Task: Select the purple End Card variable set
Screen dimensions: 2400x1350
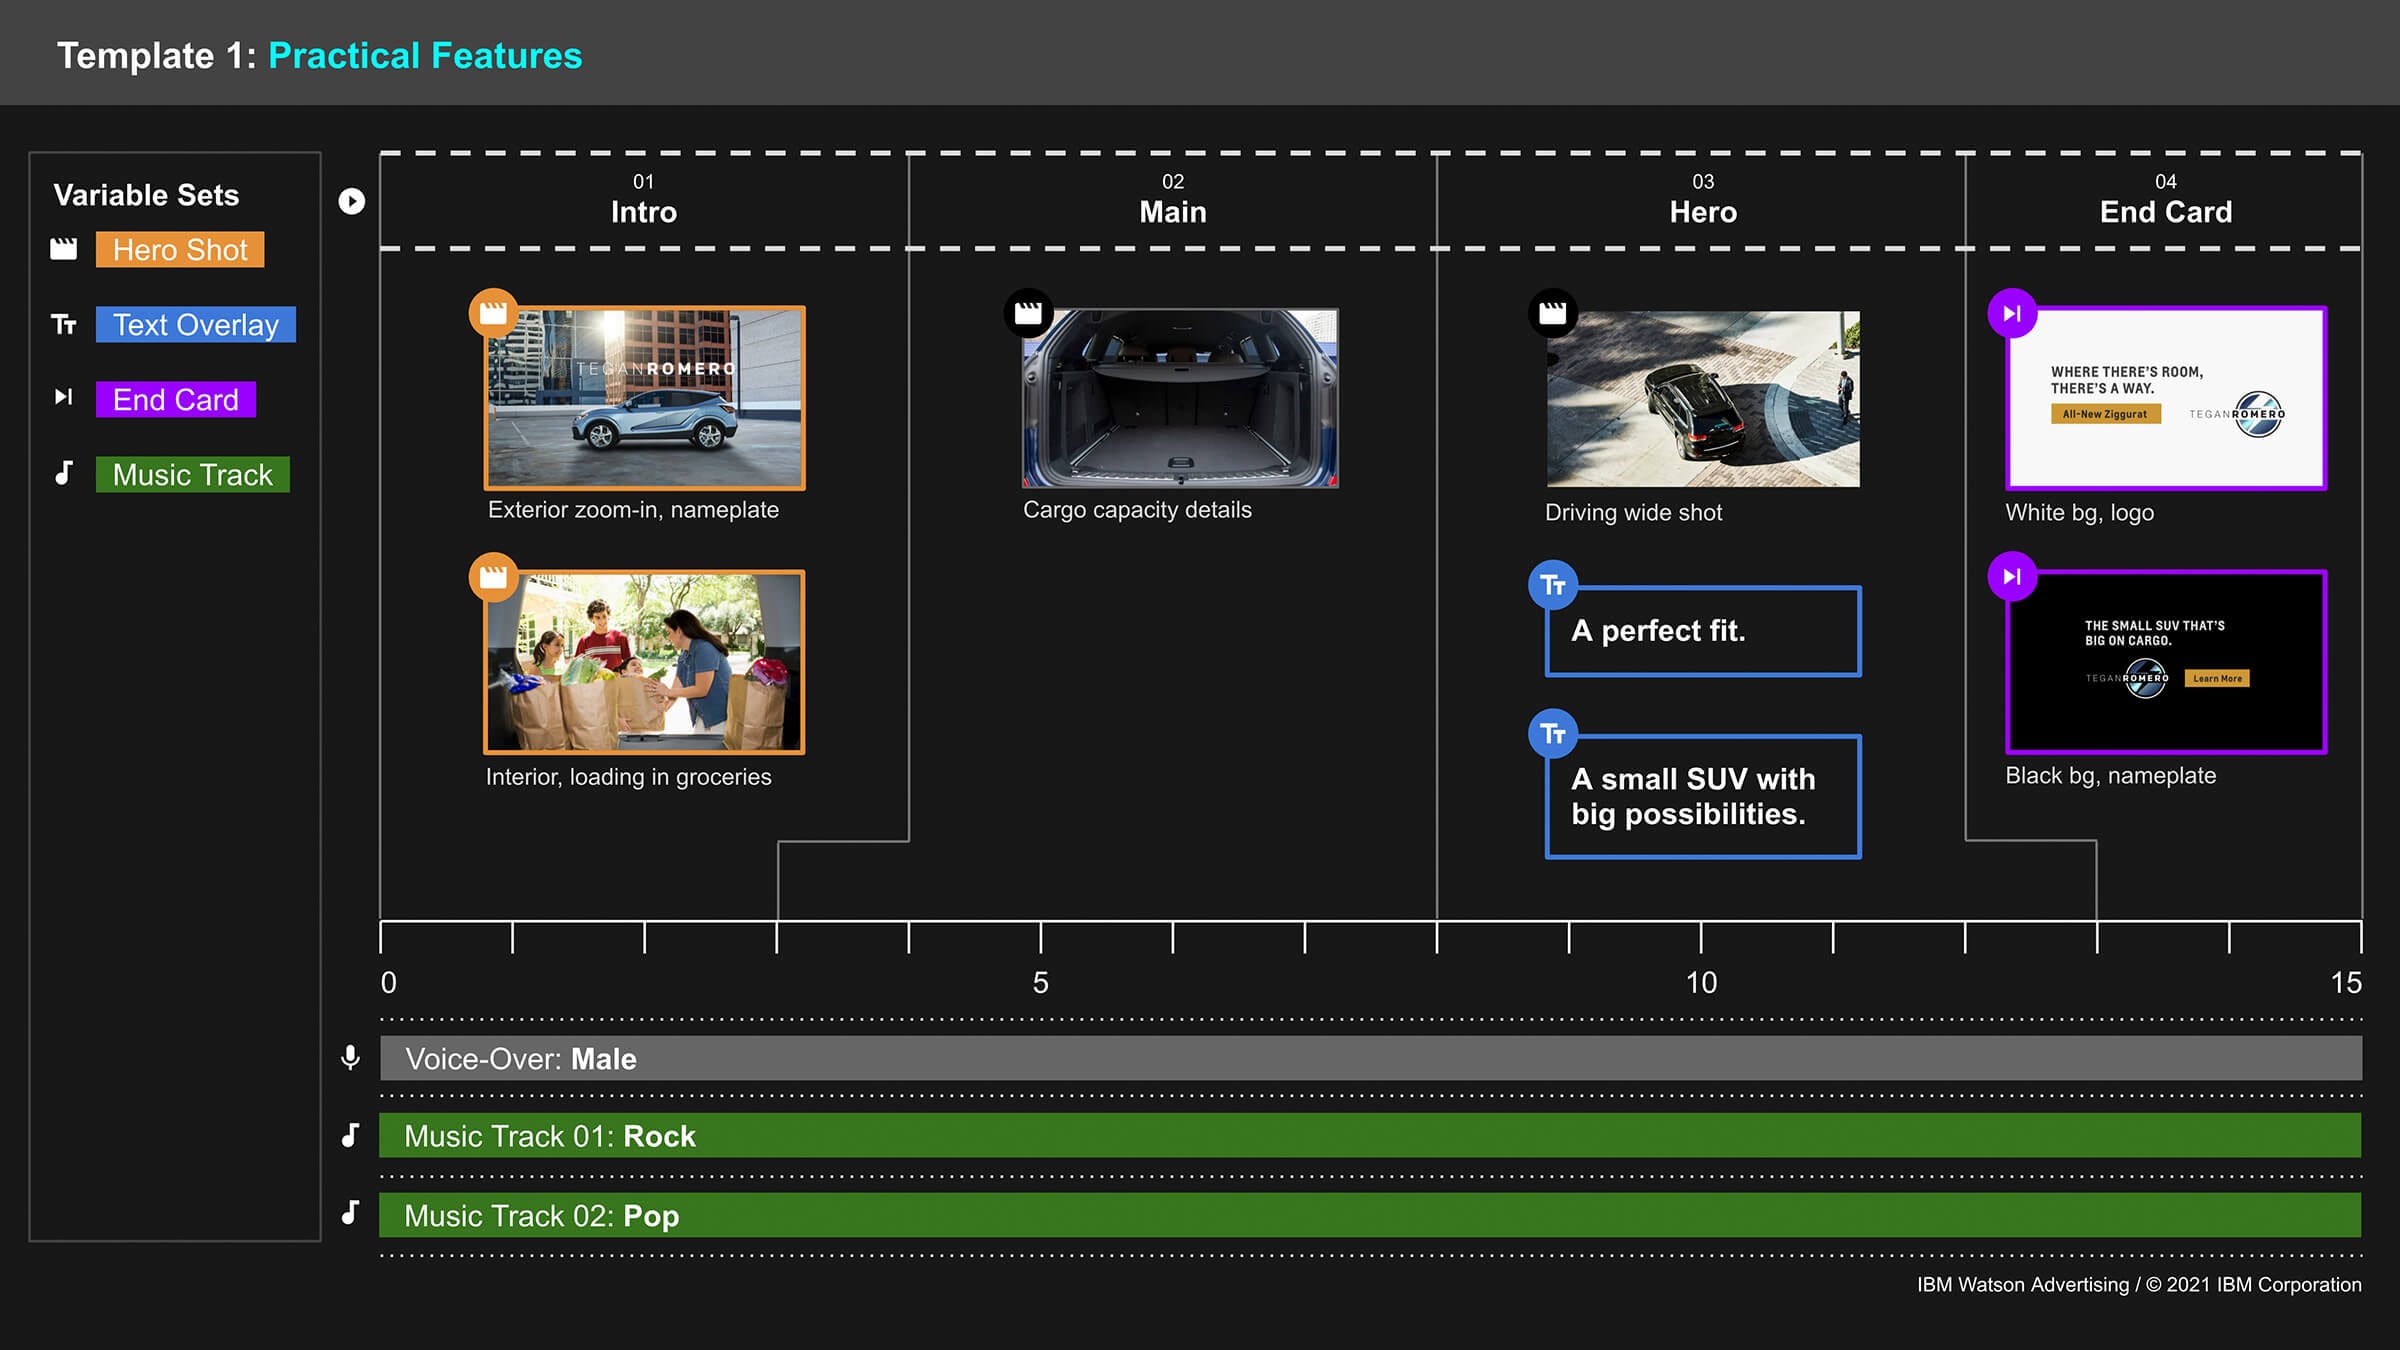Action: (x=176, y=400)
